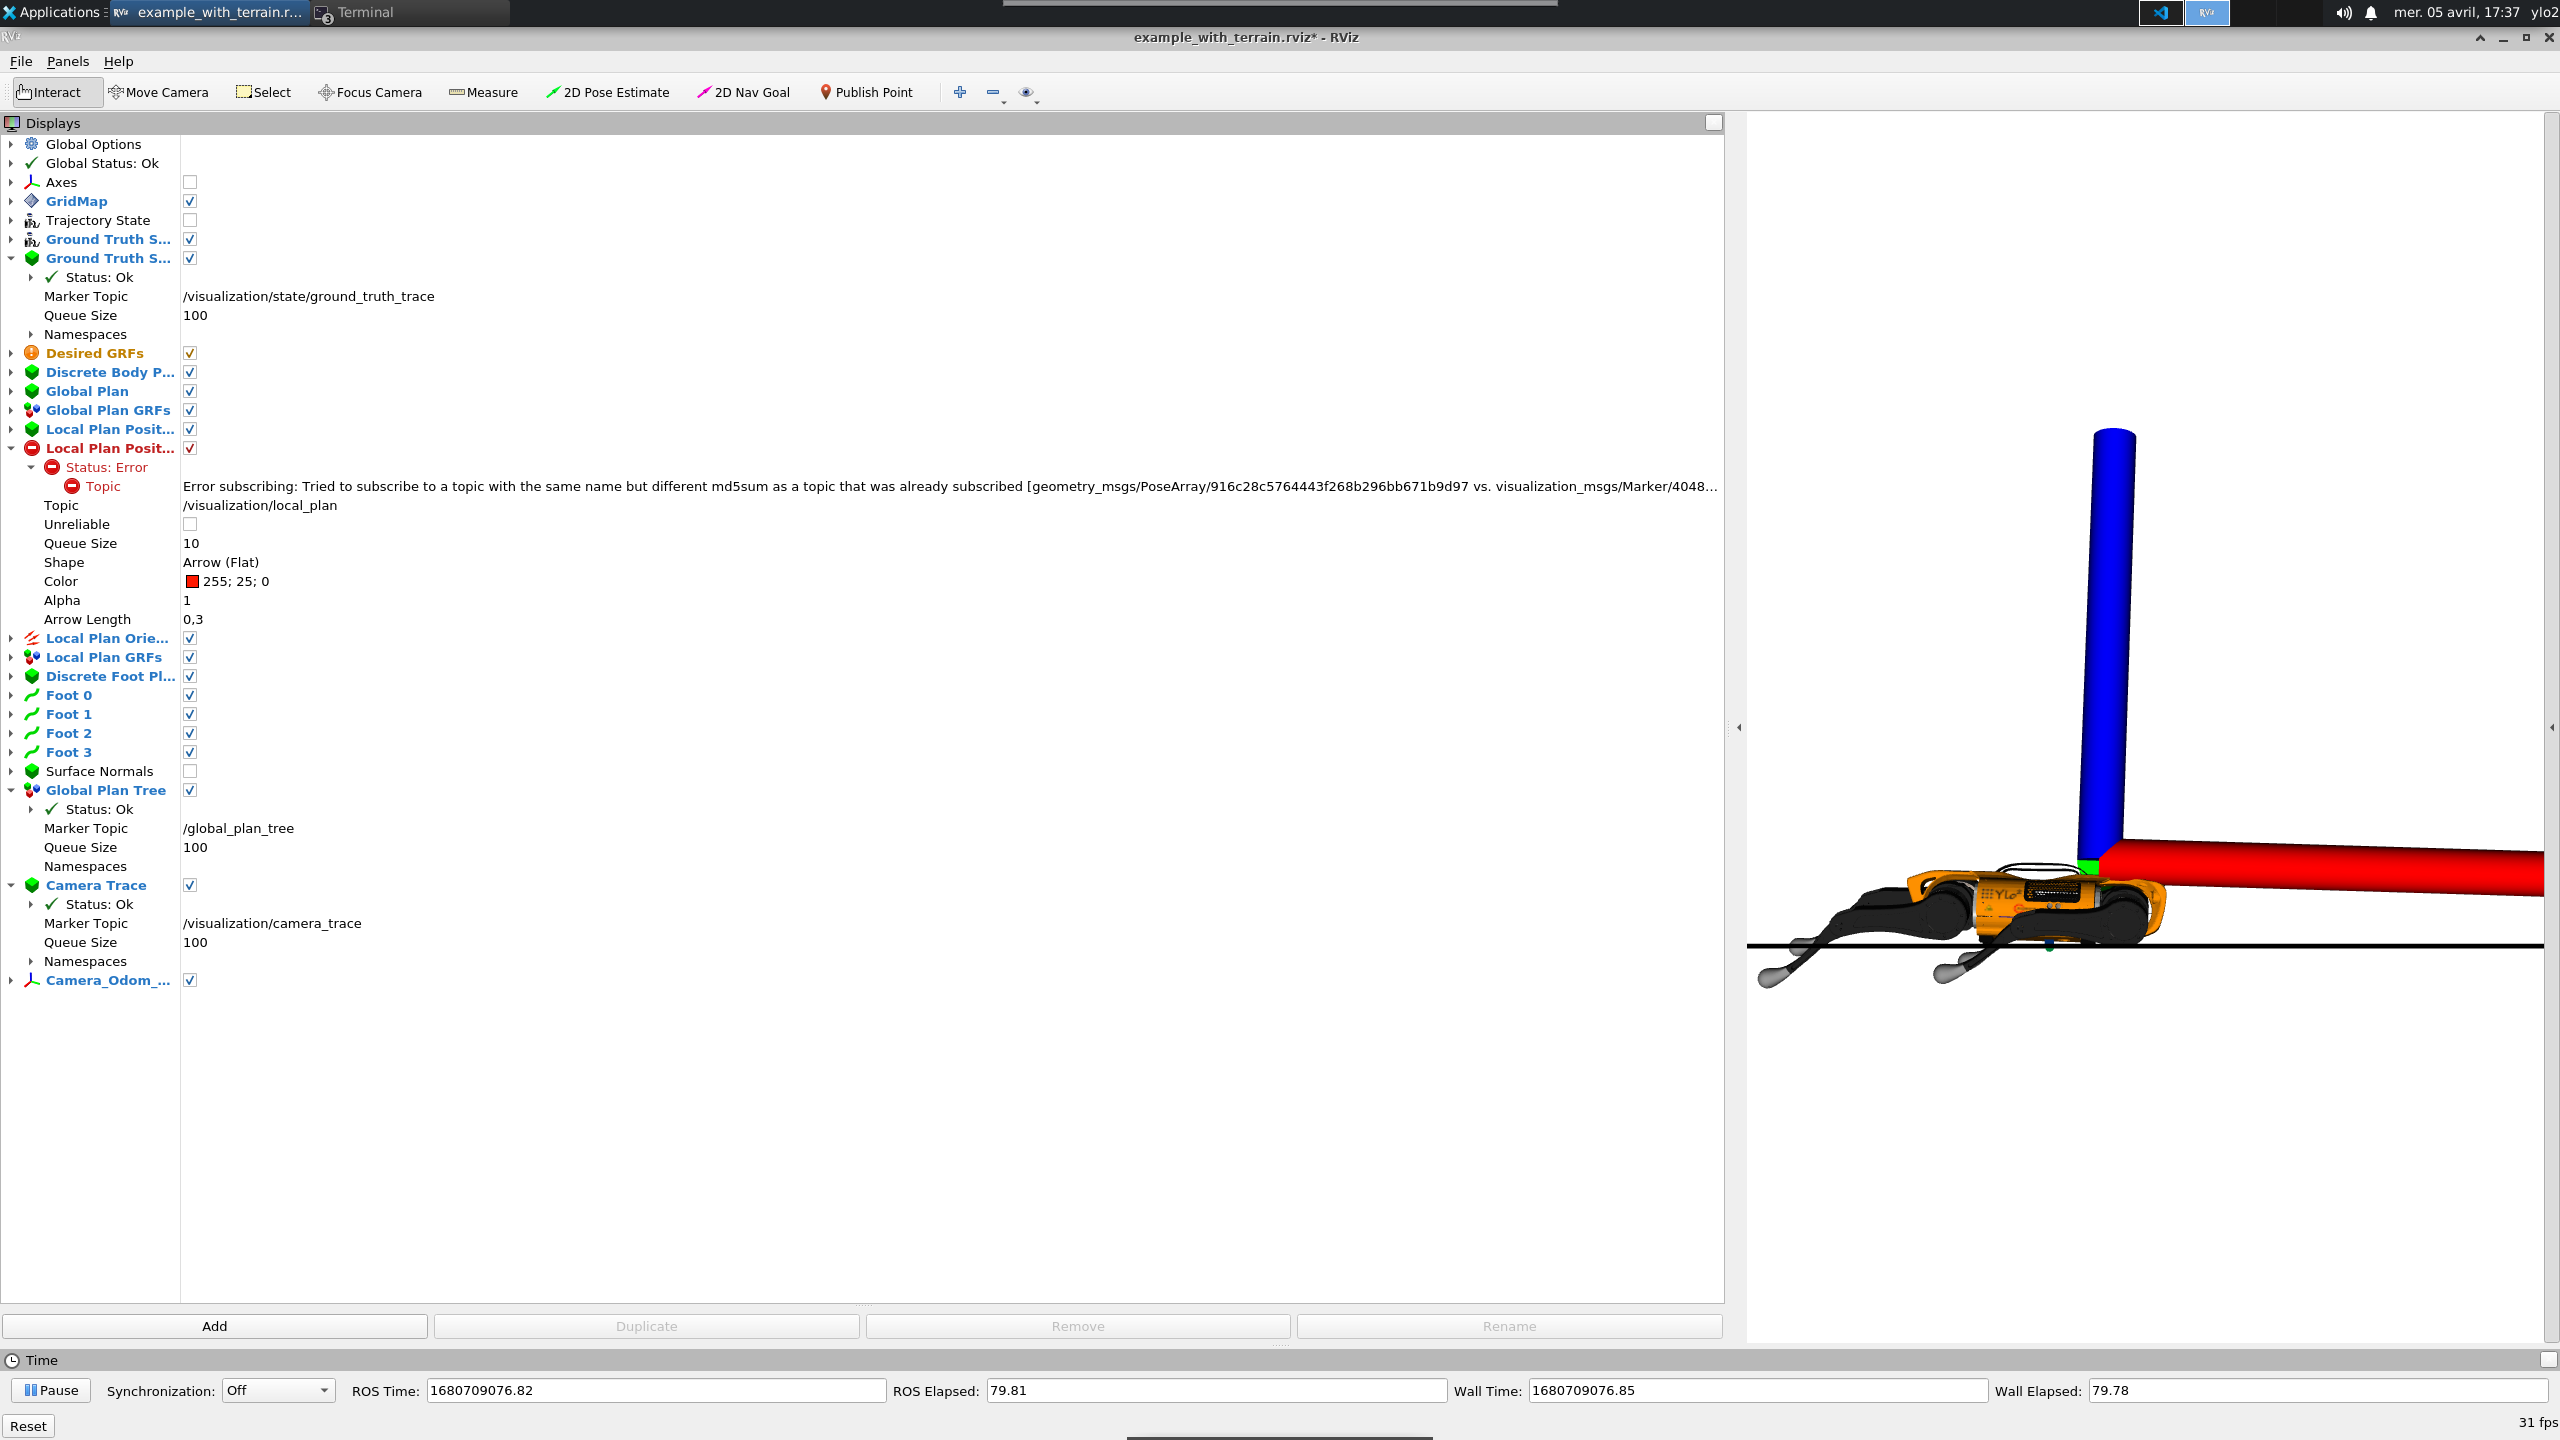Activate the Publish Point tool
The image size is (2560, 1440).
click(x=866, y=92)
